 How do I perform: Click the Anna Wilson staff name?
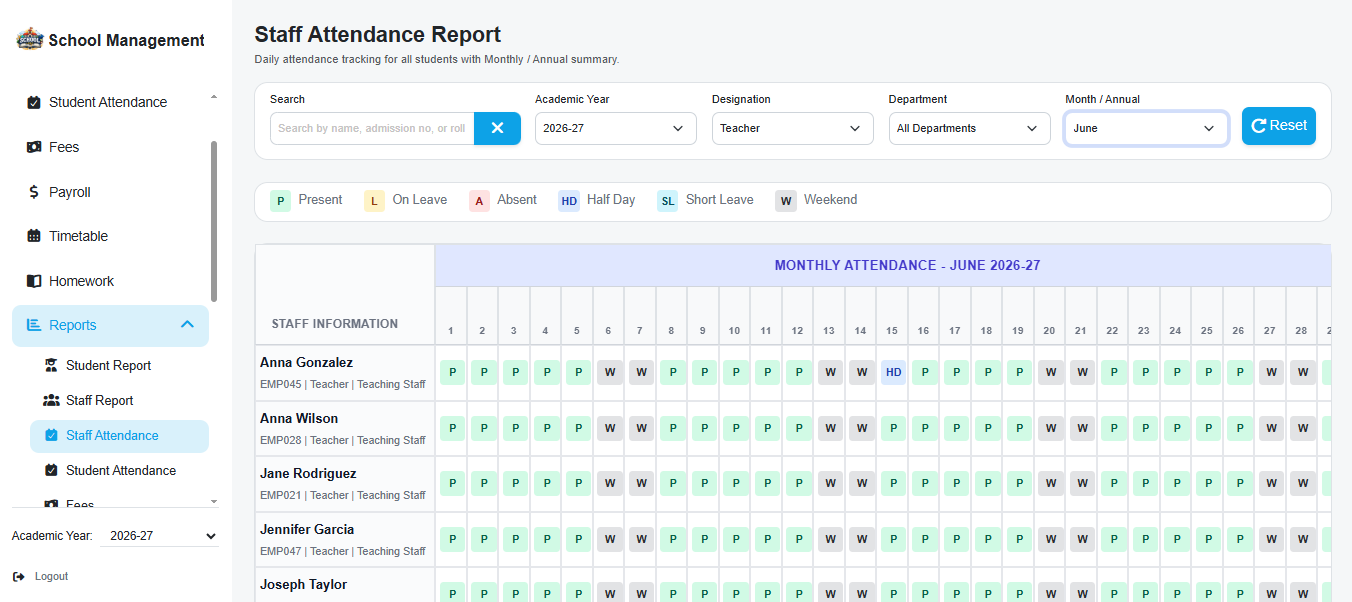pos(299,418)
